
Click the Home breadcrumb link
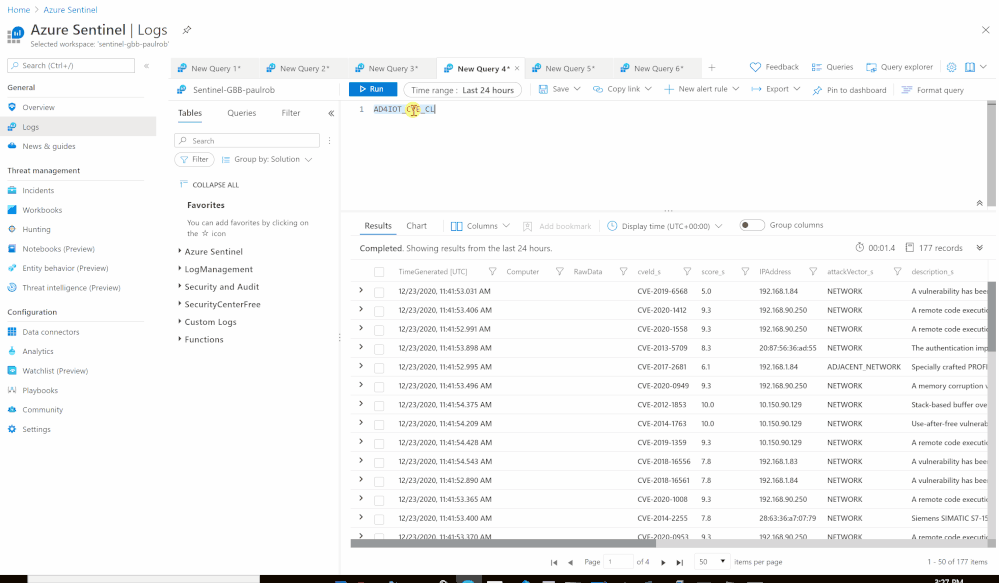coord(18,10)
